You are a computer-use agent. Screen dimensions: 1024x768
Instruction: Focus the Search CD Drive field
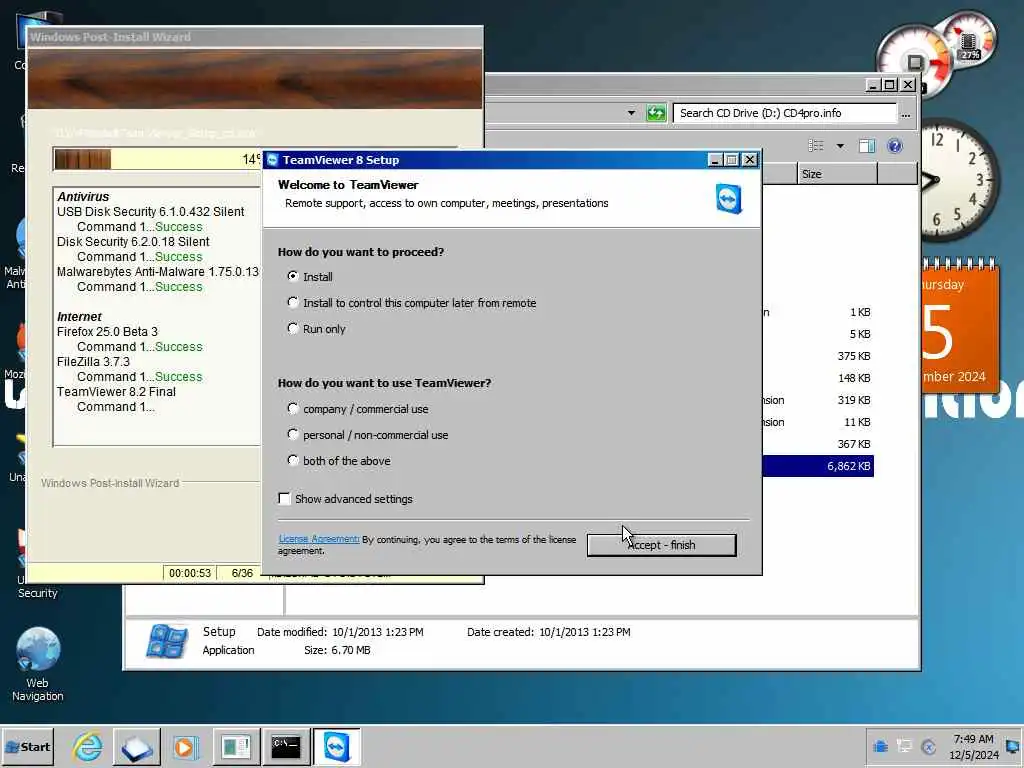click(x=785, y=113)
